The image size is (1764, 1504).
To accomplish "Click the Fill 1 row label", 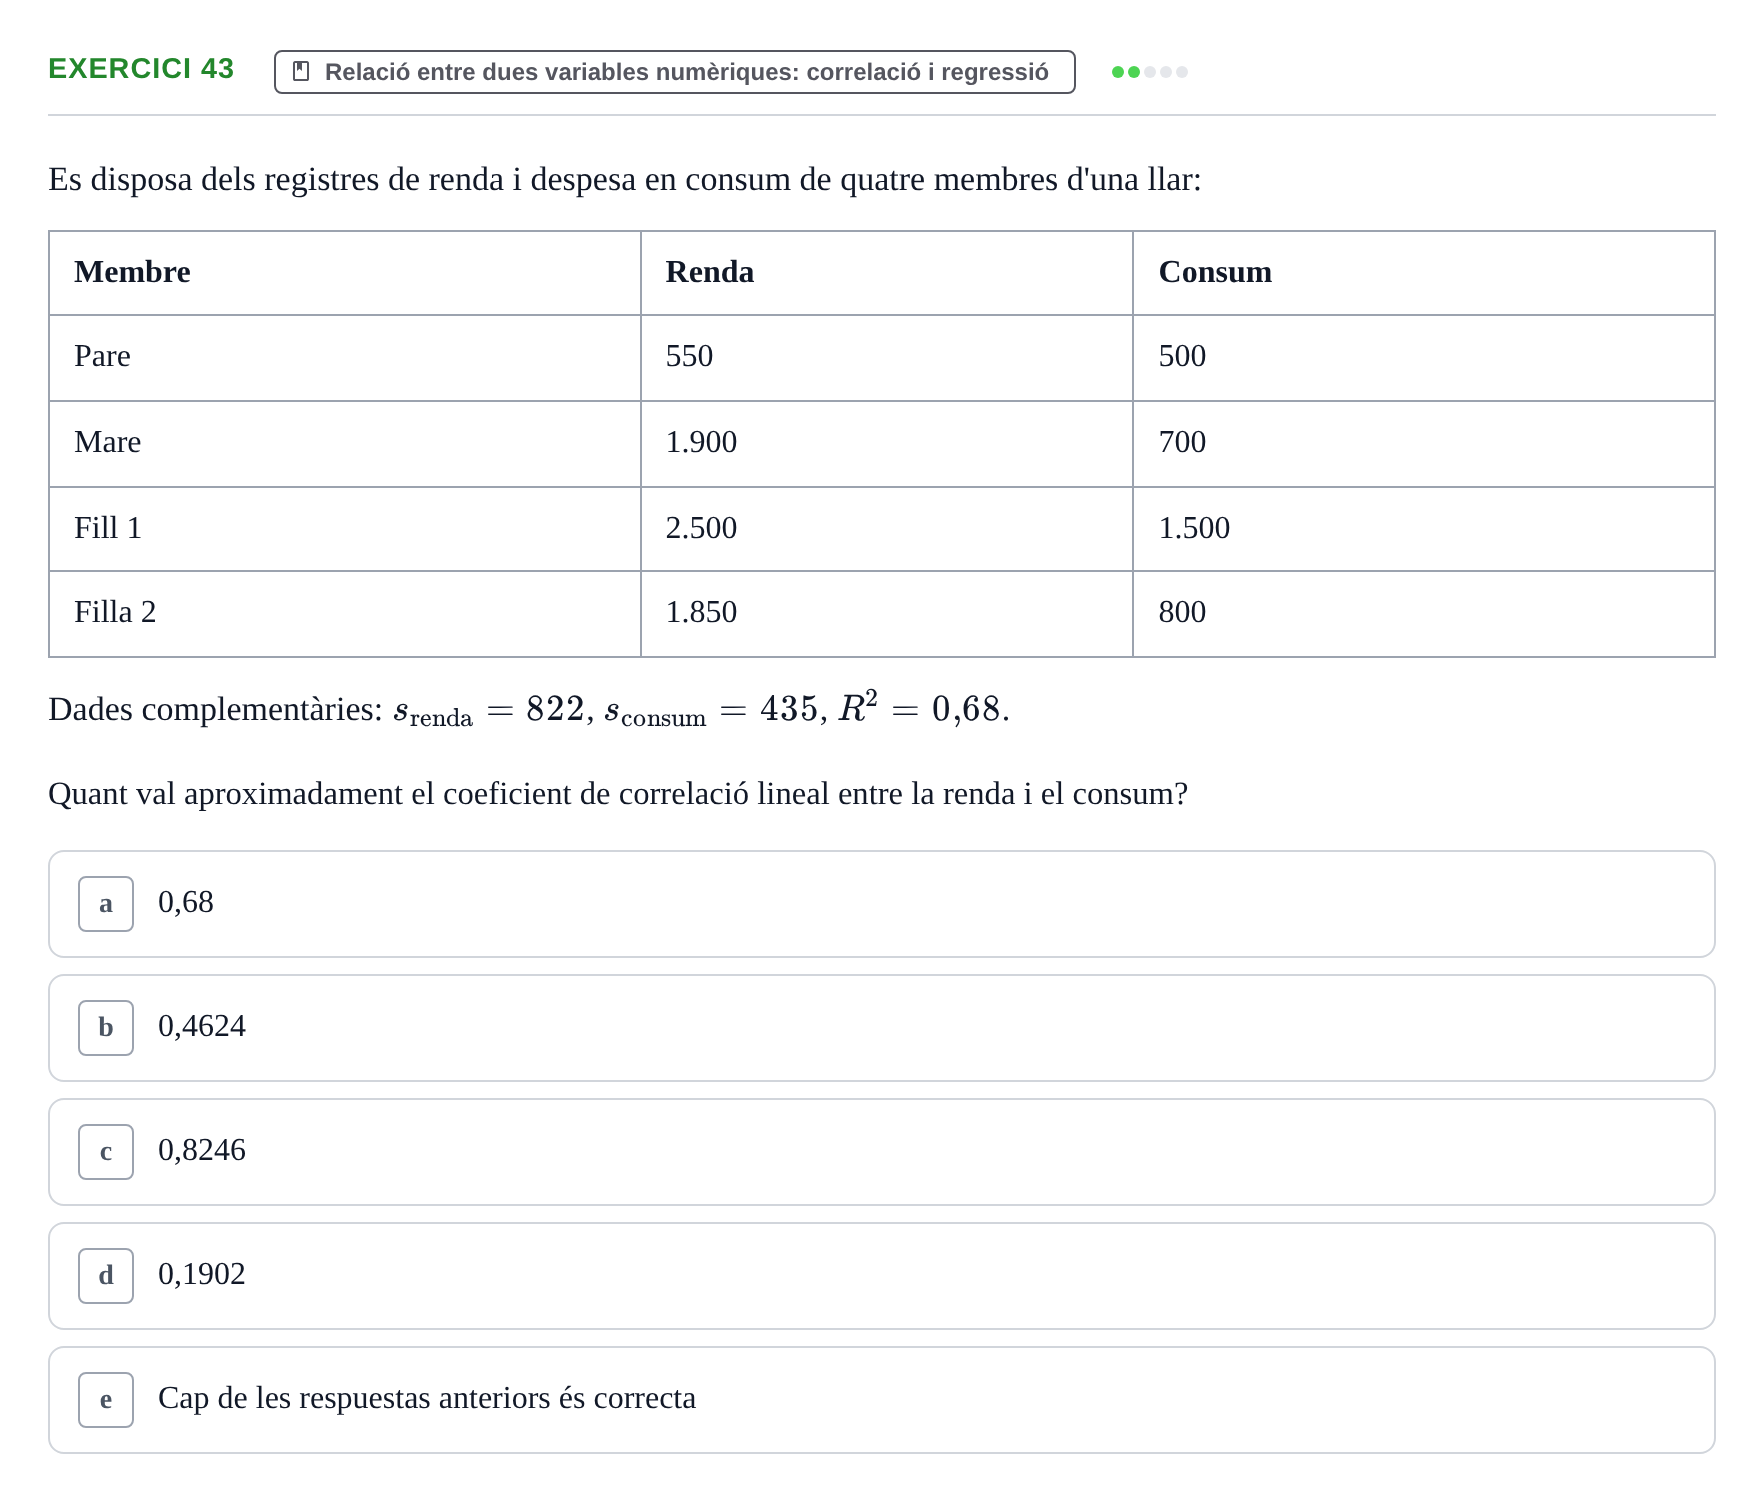I will (x=108, y=528).
